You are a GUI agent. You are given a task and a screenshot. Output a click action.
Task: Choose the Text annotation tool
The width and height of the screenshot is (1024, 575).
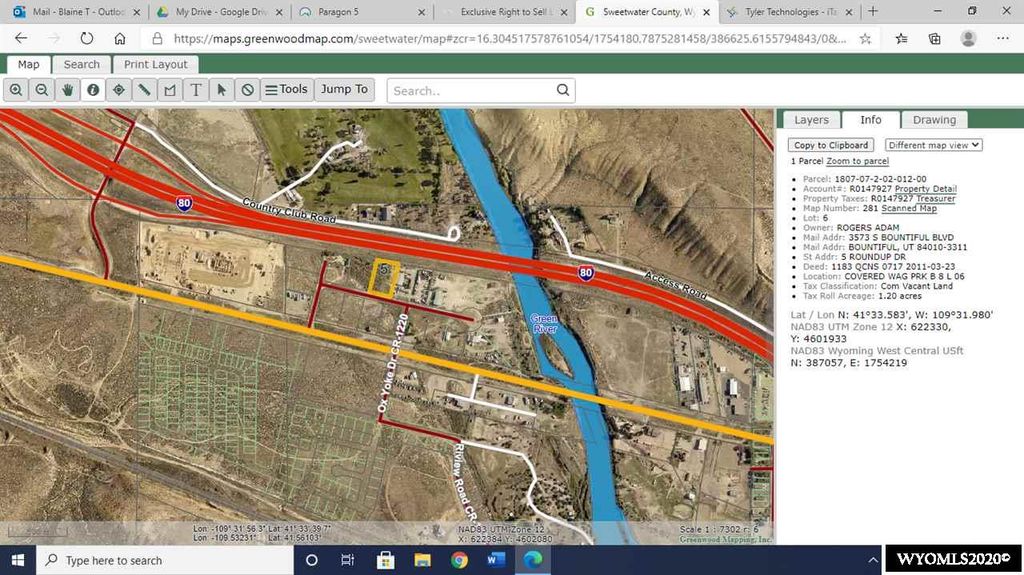(195, 90)
